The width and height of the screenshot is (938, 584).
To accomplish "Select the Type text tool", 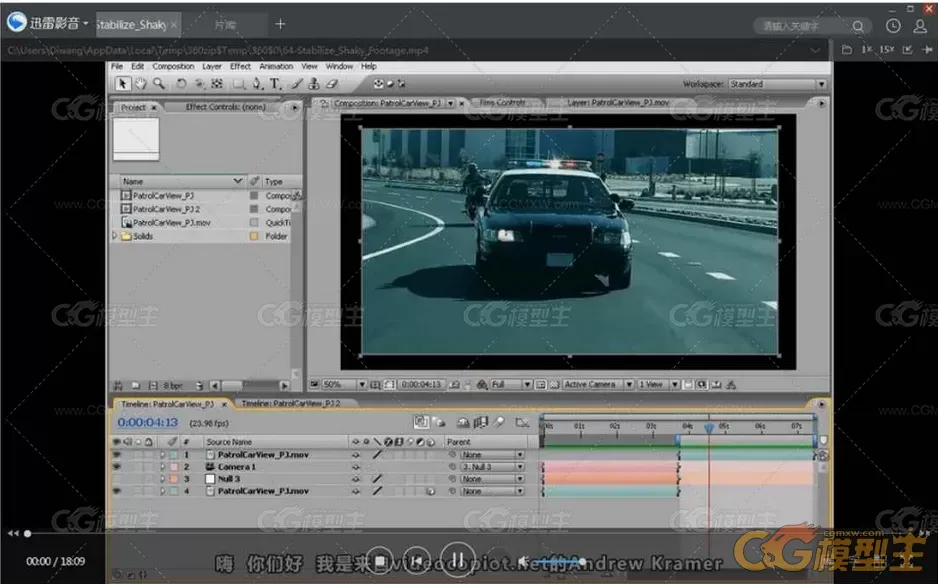I will click(275, 84).
